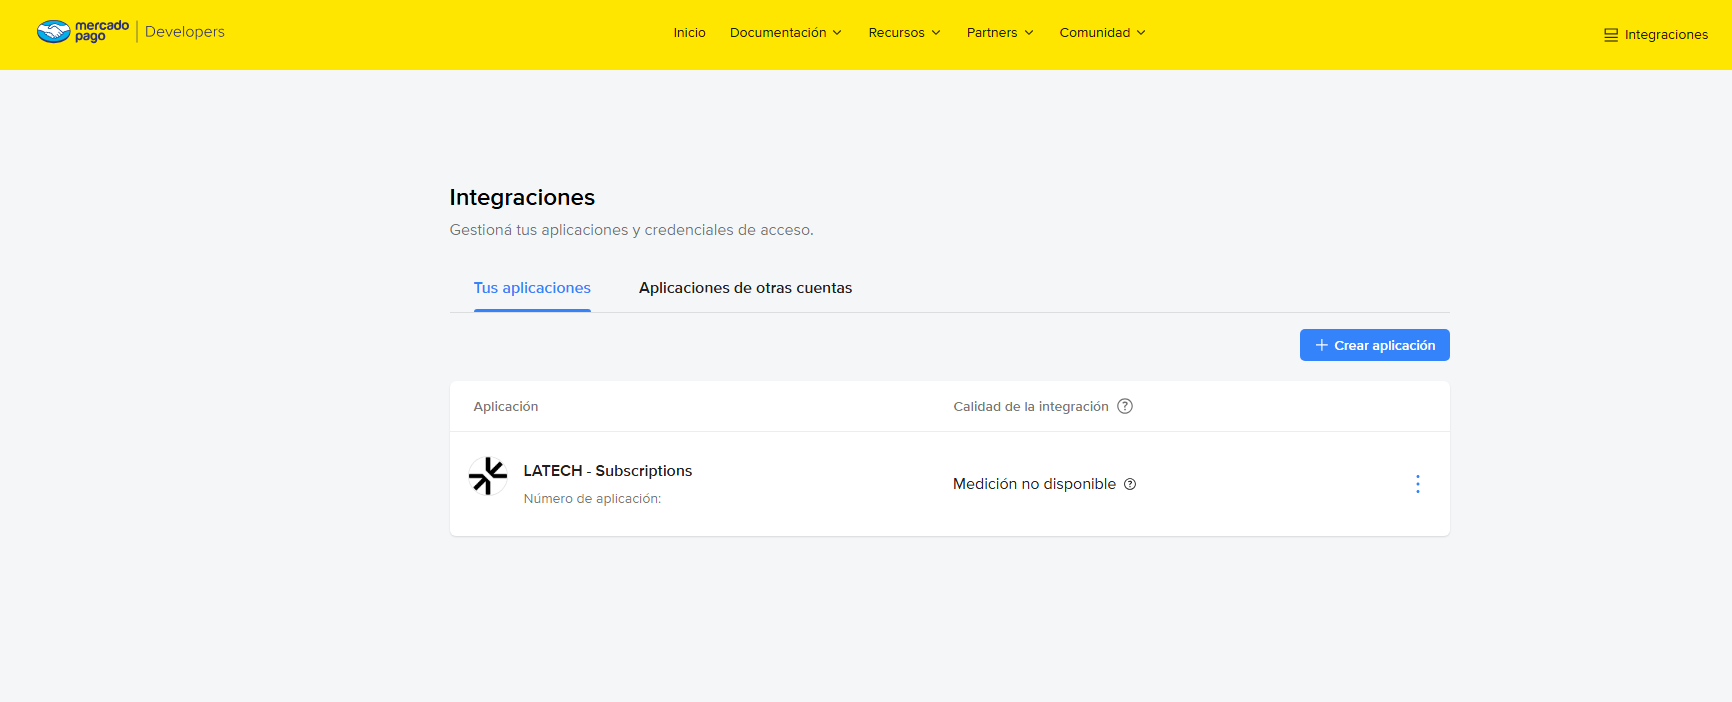Open the Developers home link
The image size is (1732, 702).
[185, 32]
